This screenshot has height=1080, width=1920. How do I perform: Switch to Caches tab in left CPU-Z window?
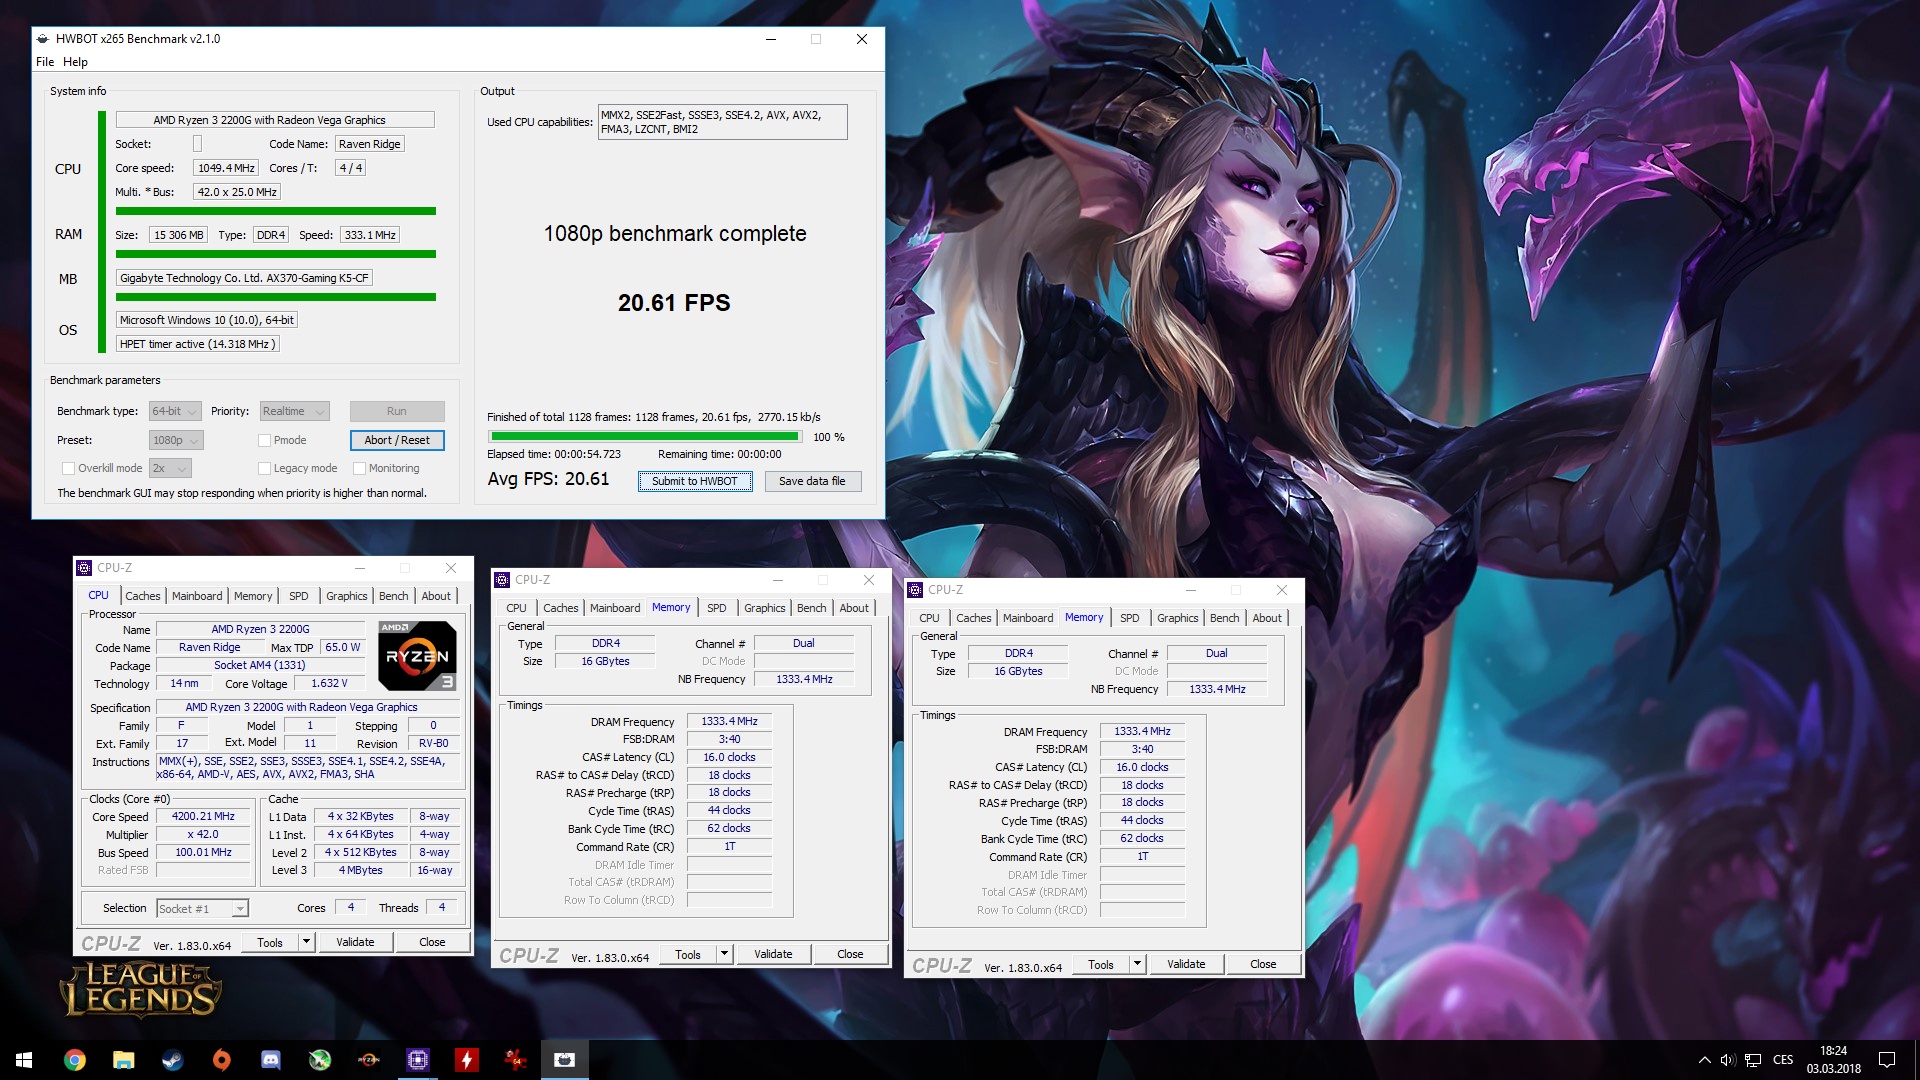coord(143,596)
